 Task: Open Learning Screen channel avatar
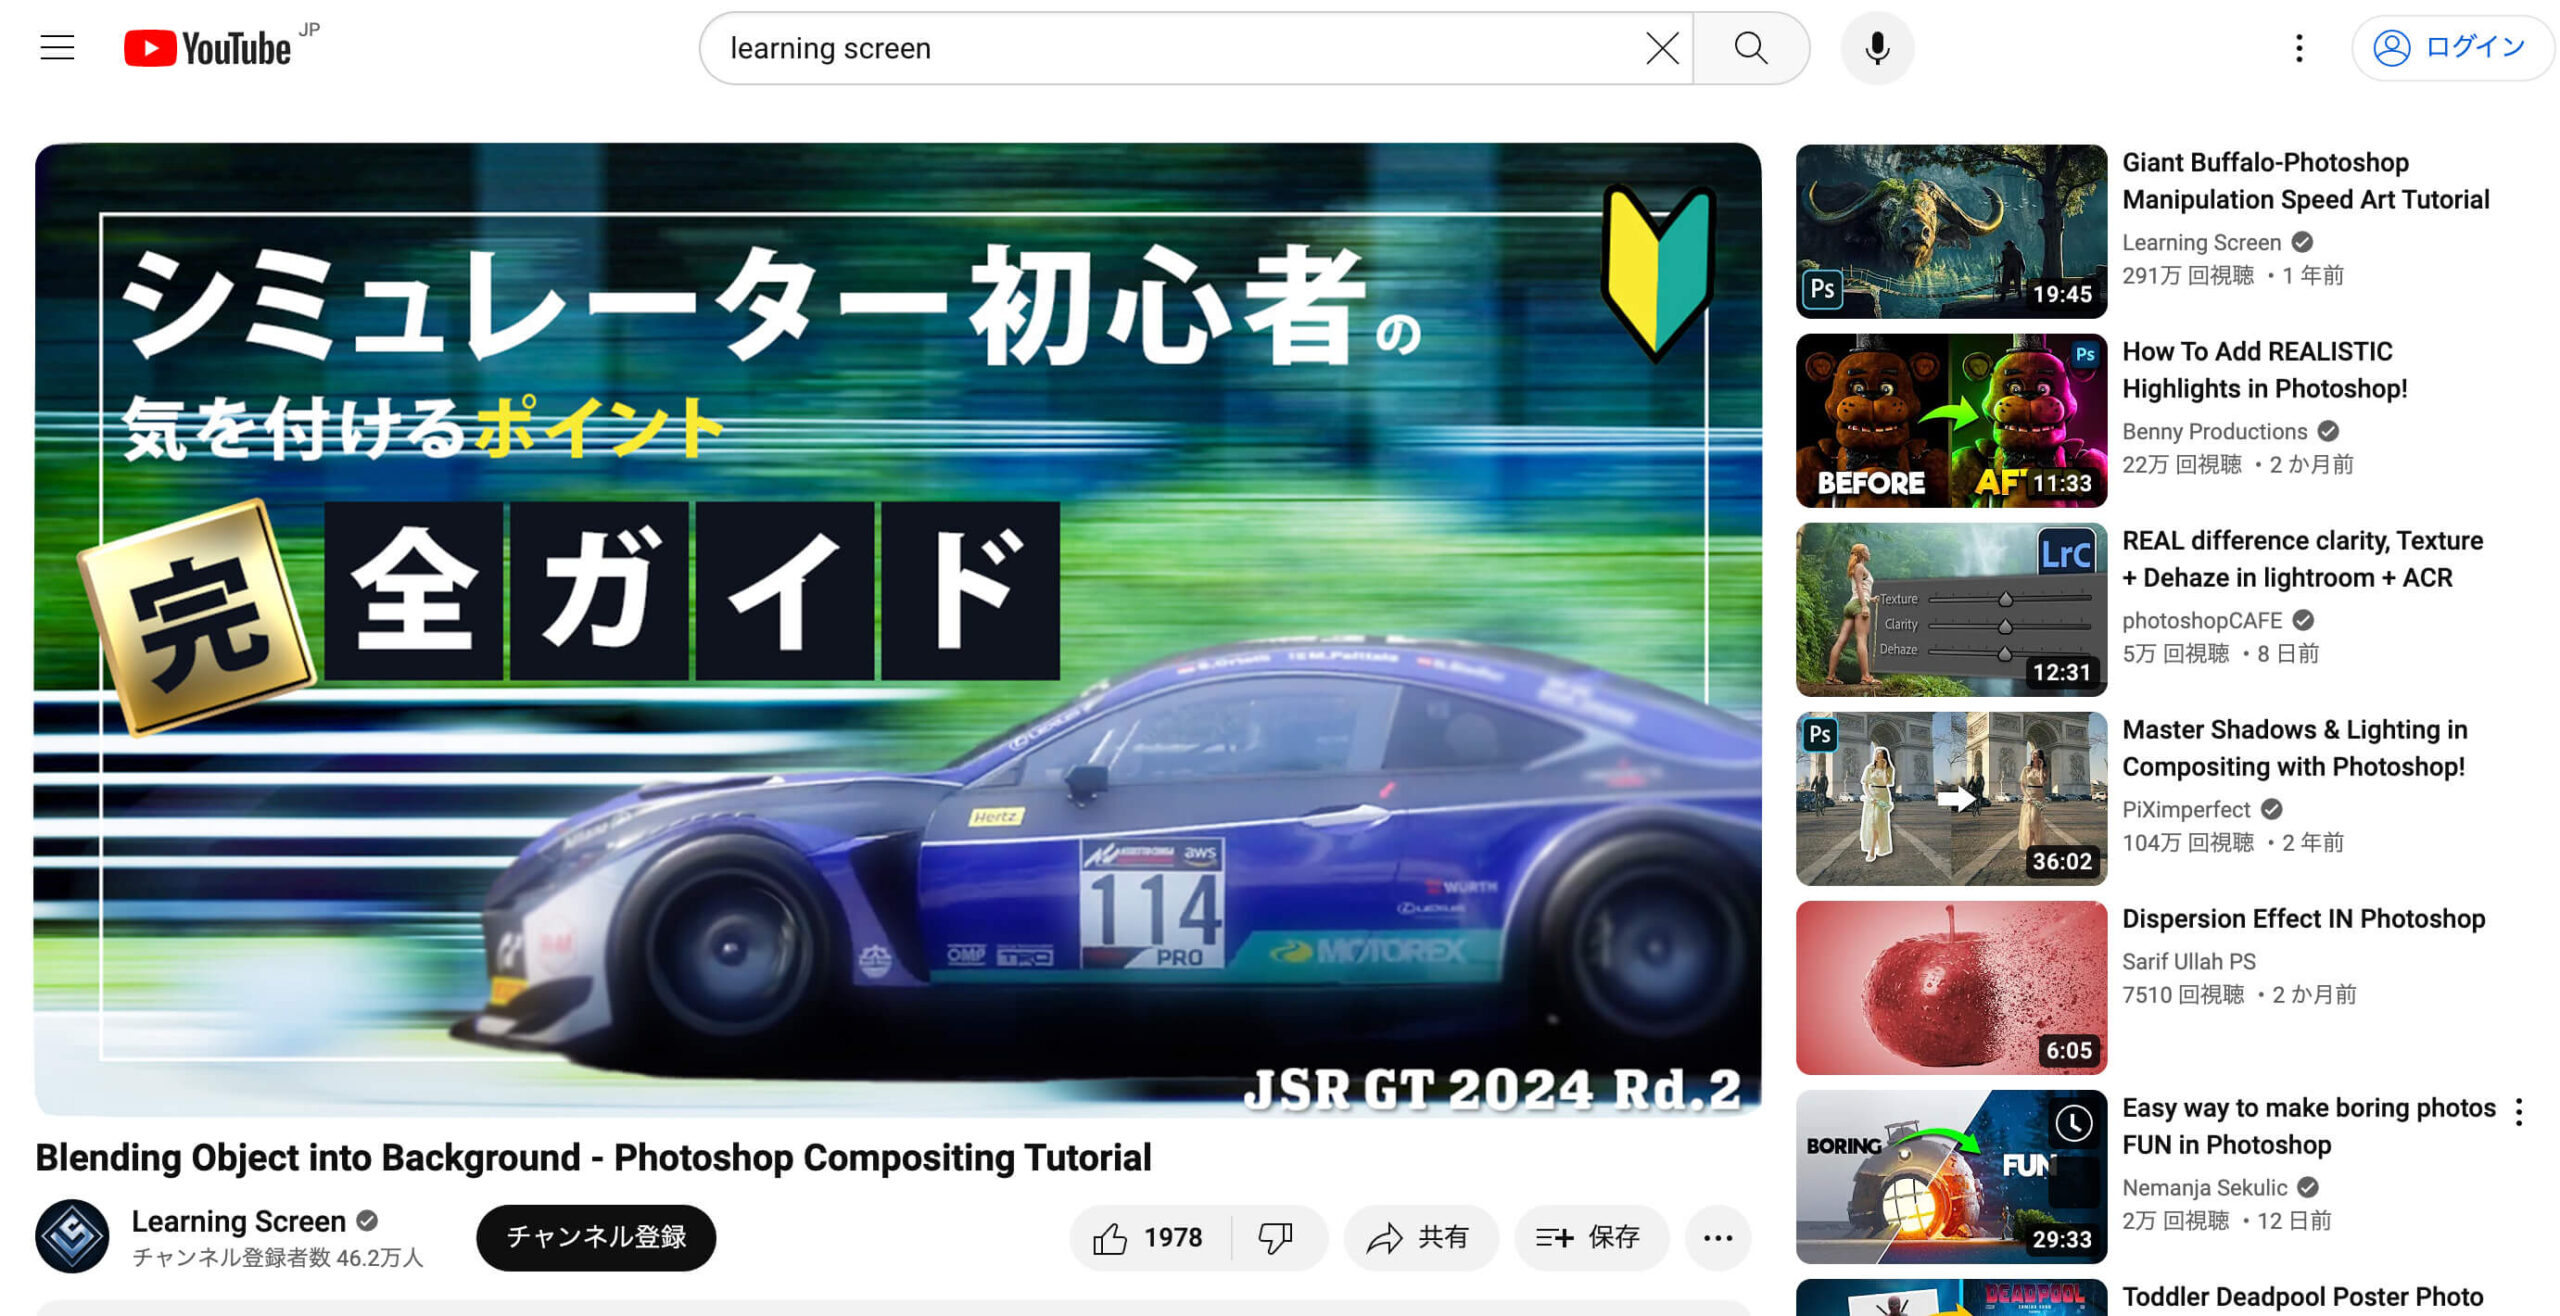(72, 1237)
